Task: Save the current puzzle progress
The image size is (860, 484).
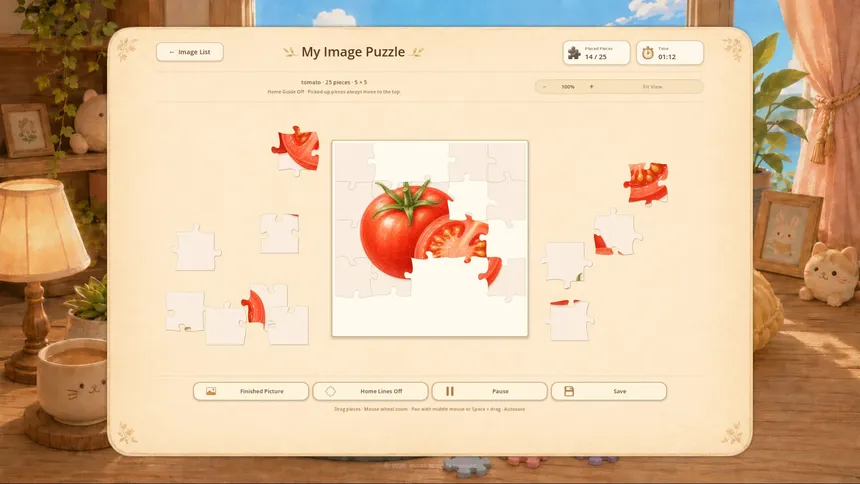Action: (609, 391)
